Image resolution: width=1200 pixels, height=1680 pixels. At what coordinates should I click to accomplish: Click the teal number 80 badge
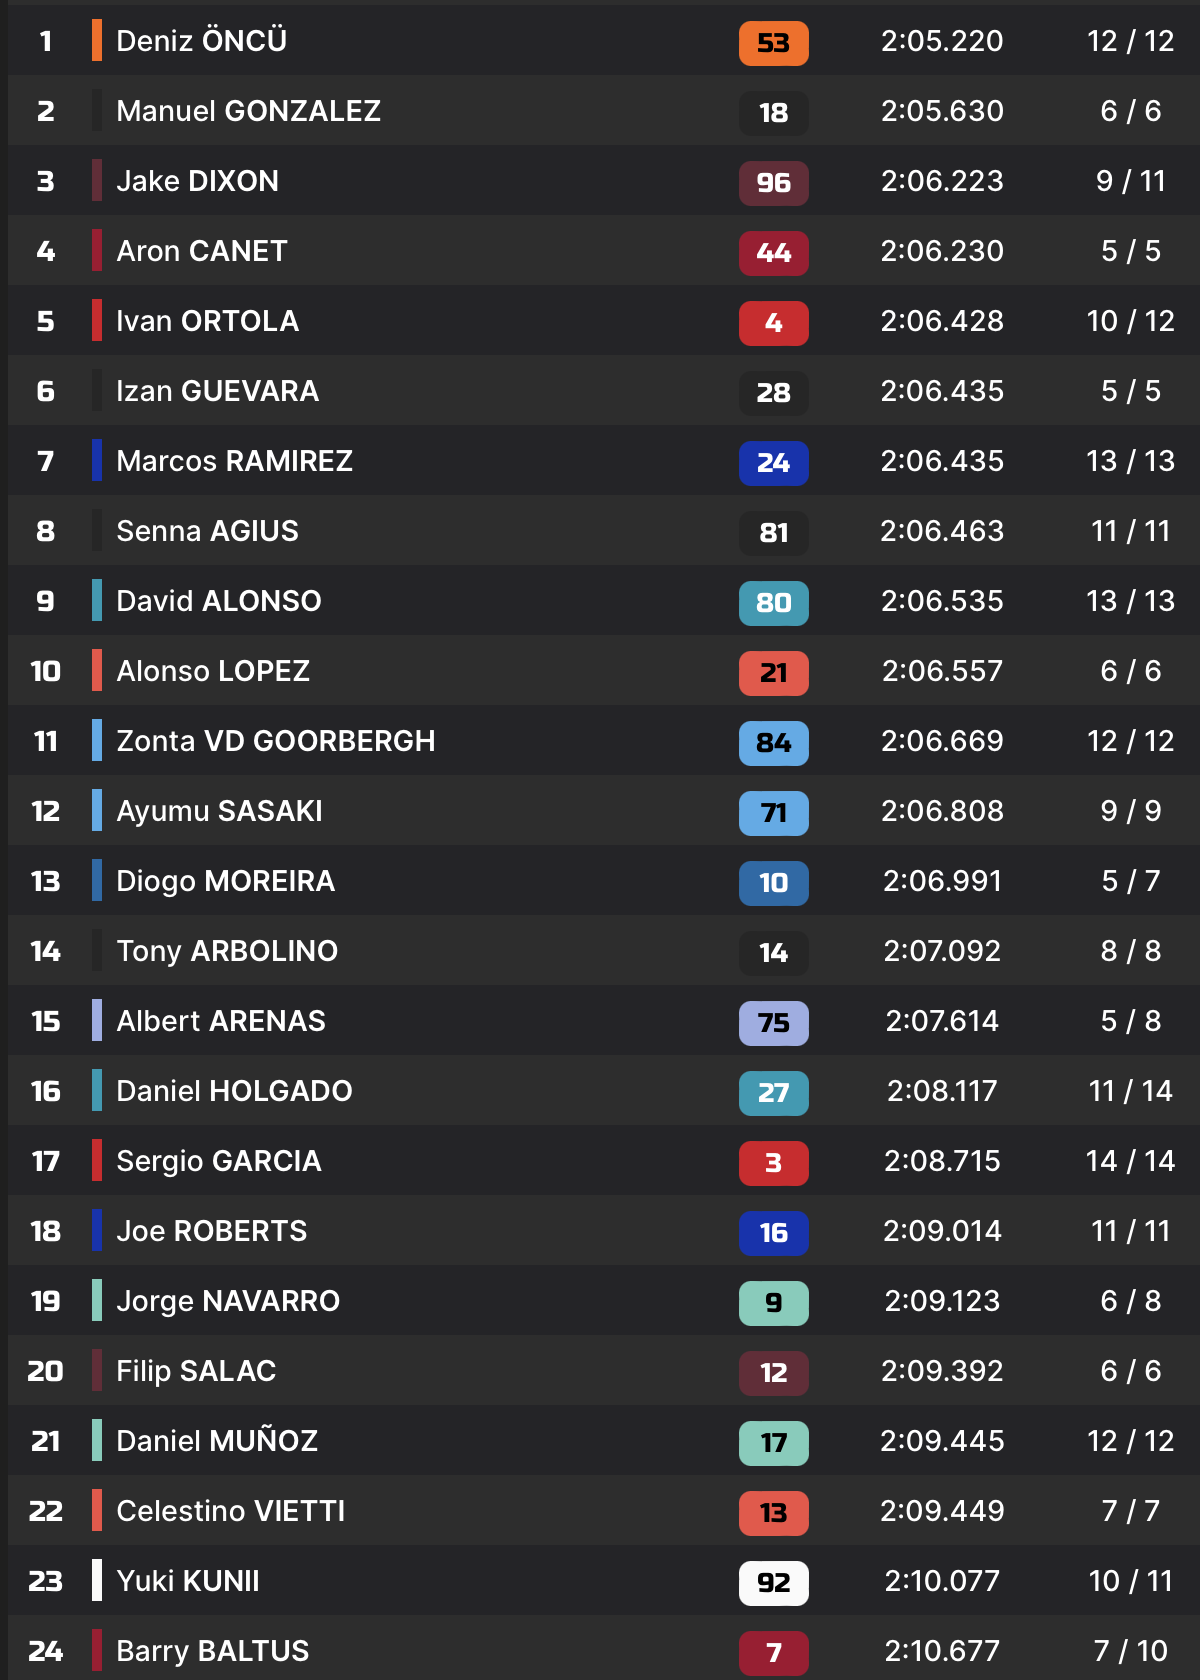[x=773, y=603]
